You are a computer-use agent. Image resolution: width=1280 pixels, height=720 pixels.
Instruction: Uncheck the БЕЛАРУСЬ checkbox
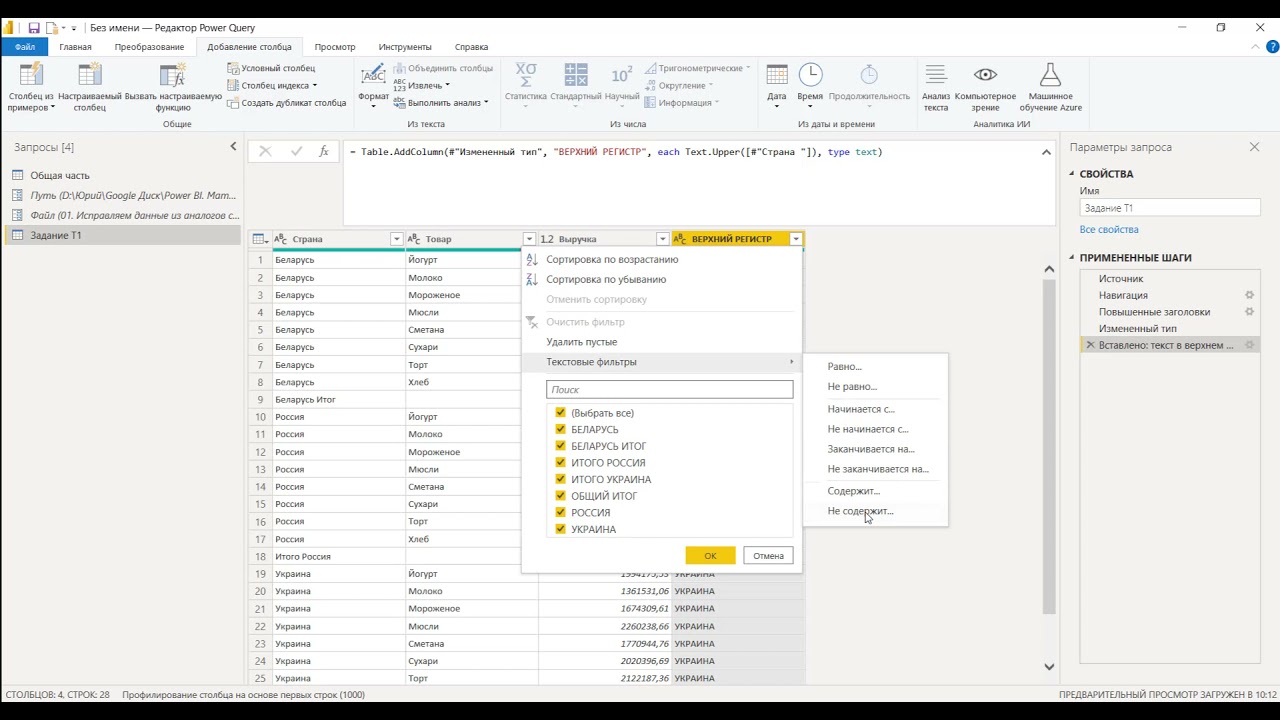pos(560,429)
